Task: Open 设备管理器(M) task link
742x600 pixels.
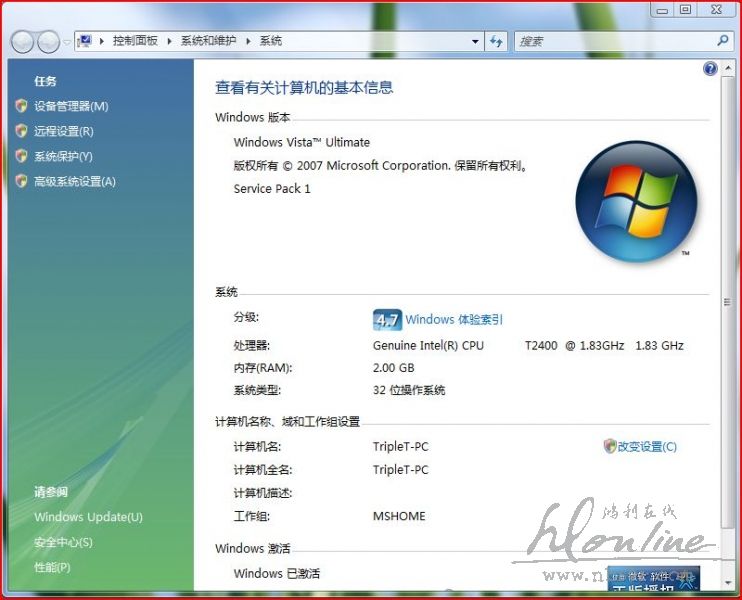Action: [x=71, y=106]
